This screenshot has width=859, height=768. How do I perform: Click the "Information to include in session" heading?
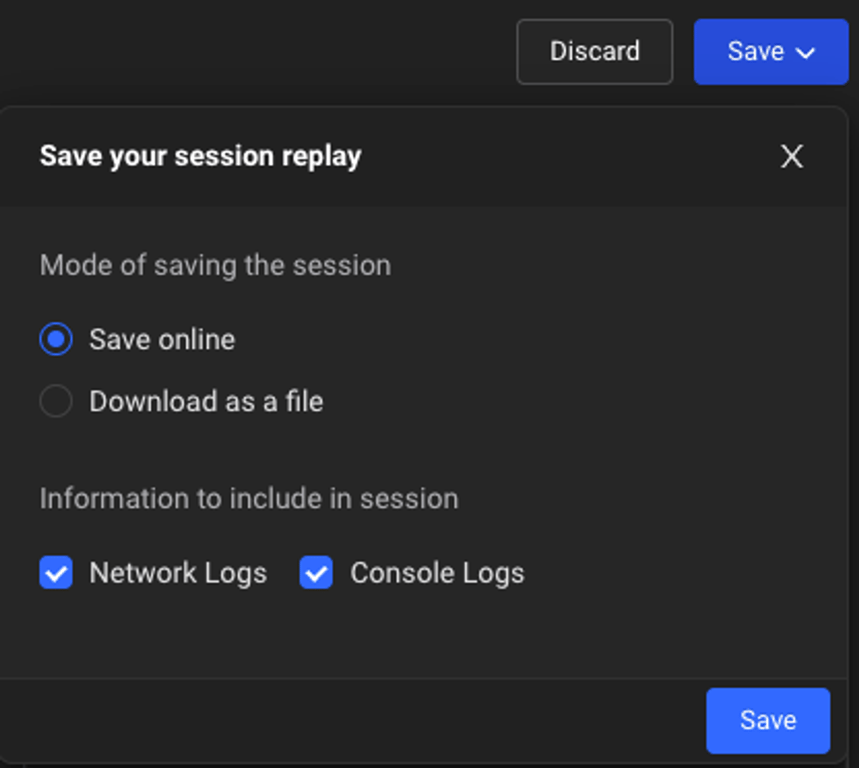point(249,498)
